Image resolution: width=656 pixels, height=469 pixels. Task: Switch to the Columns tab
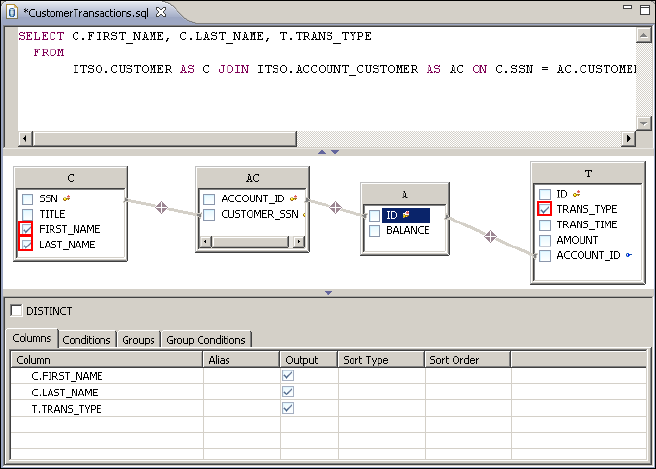(x=32, y=338)
